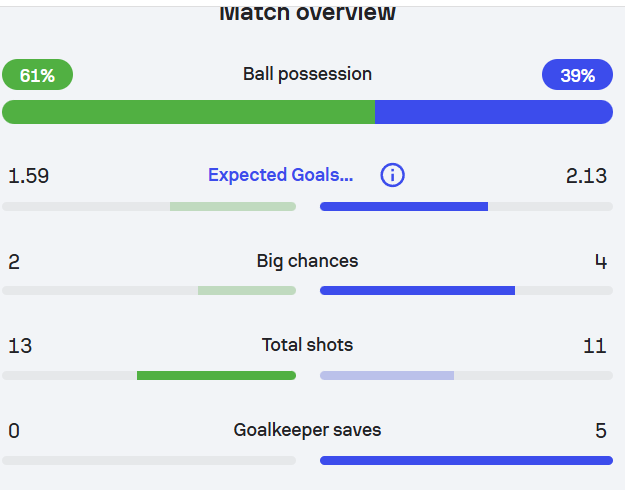
Task: Click the Expected Goals info icon
Action: coord(393,176)
